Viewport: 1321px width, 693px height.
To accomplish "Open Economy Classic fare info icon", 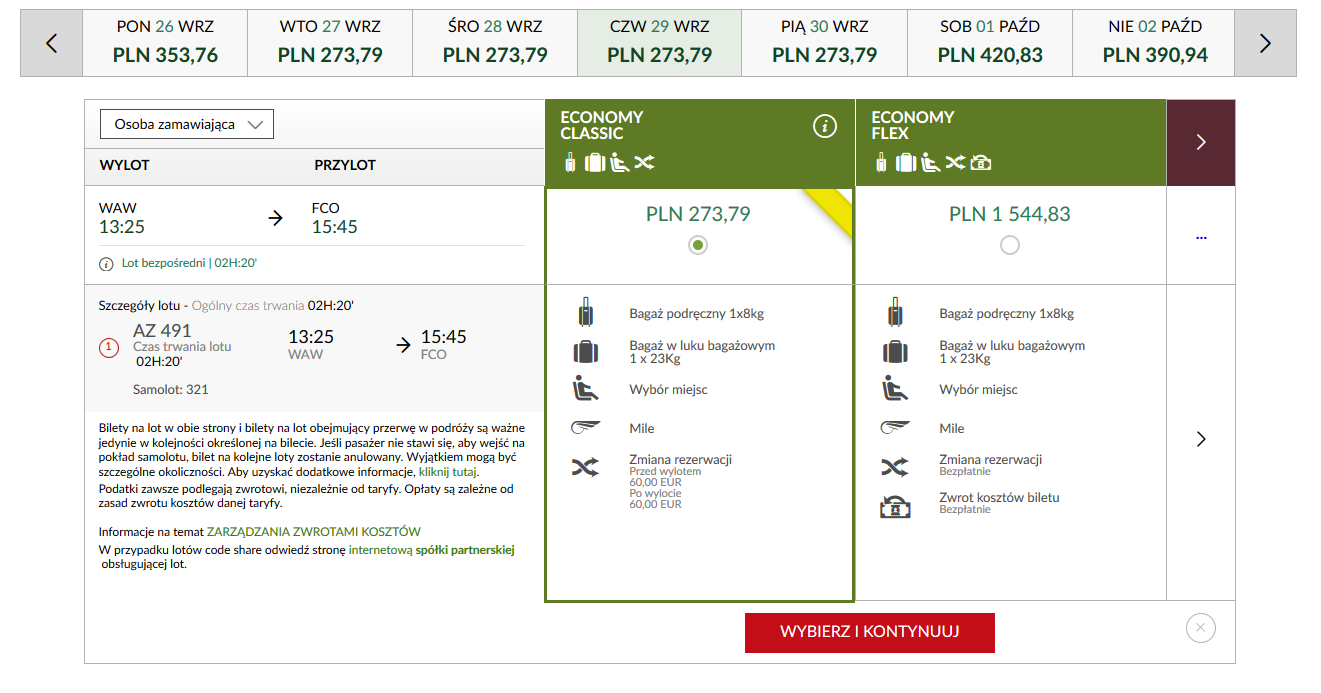I will pos(824,126).
